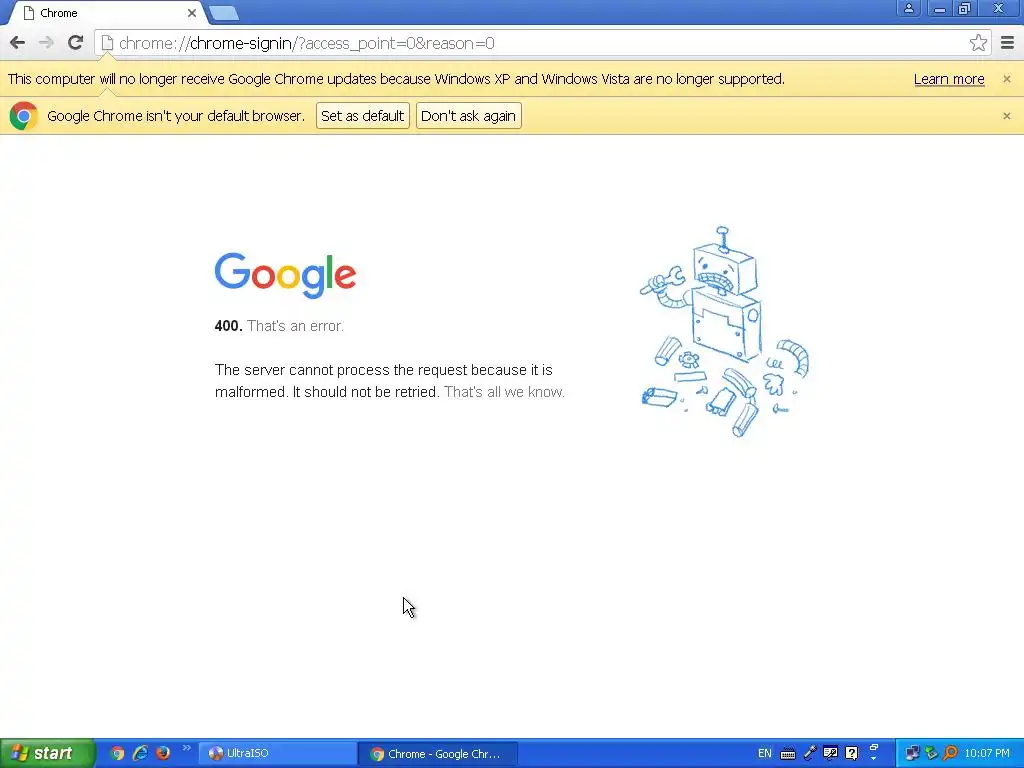The width and height of the screenshot is (1024, 768).
Task: Click the broken robot illustration
Action: click(724, 332)
